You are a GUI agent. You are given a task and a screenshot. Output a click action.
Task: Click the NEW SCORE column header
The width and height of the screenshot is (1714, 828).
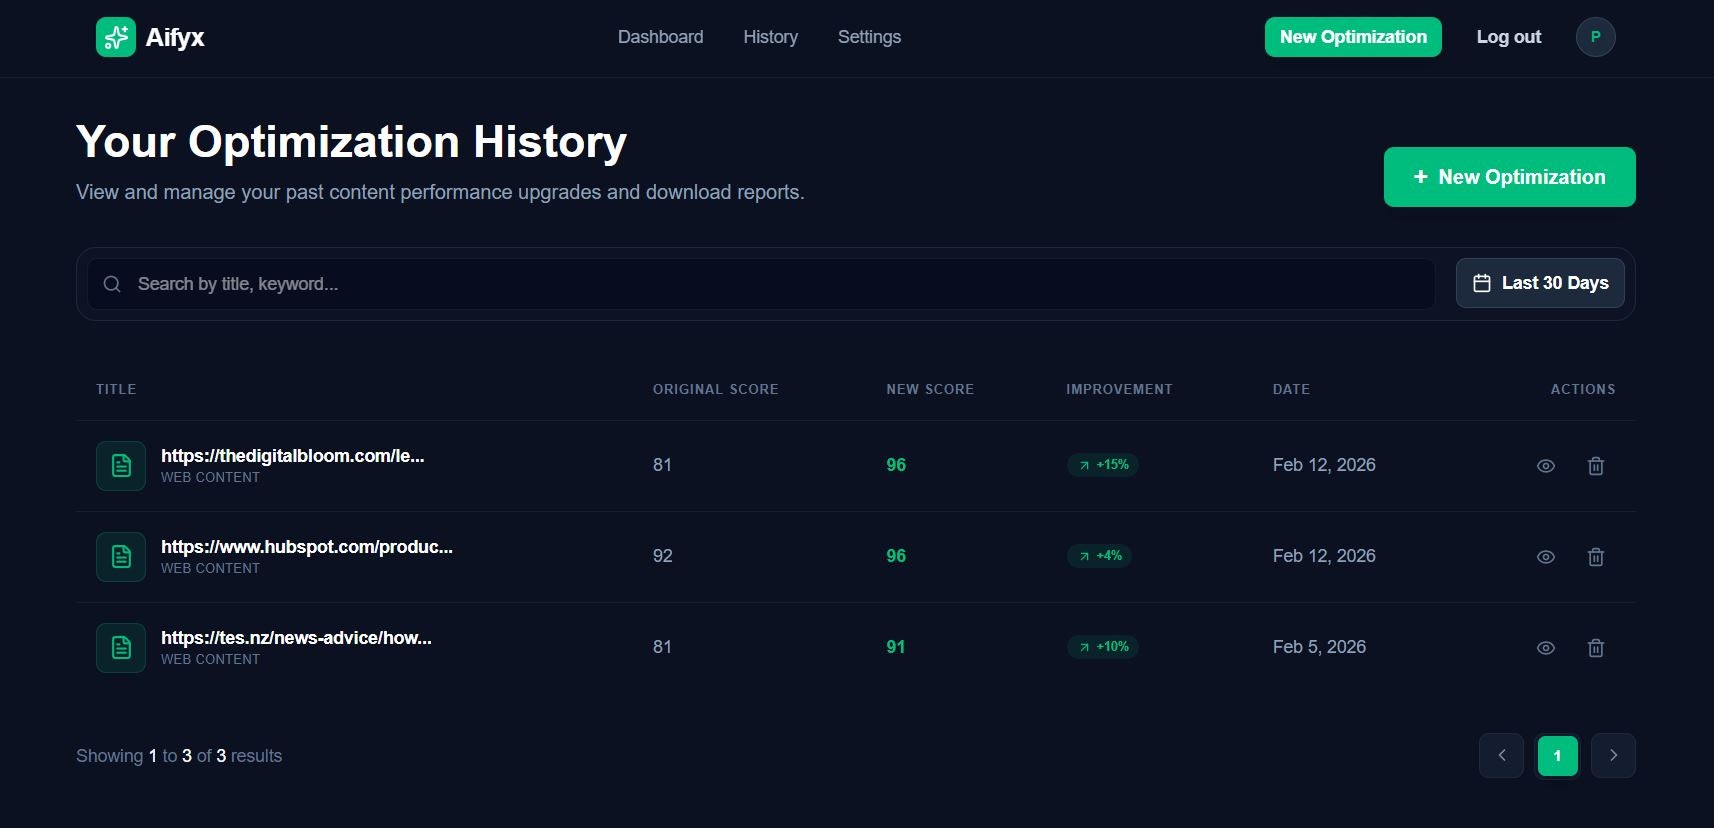coord(930,389)
